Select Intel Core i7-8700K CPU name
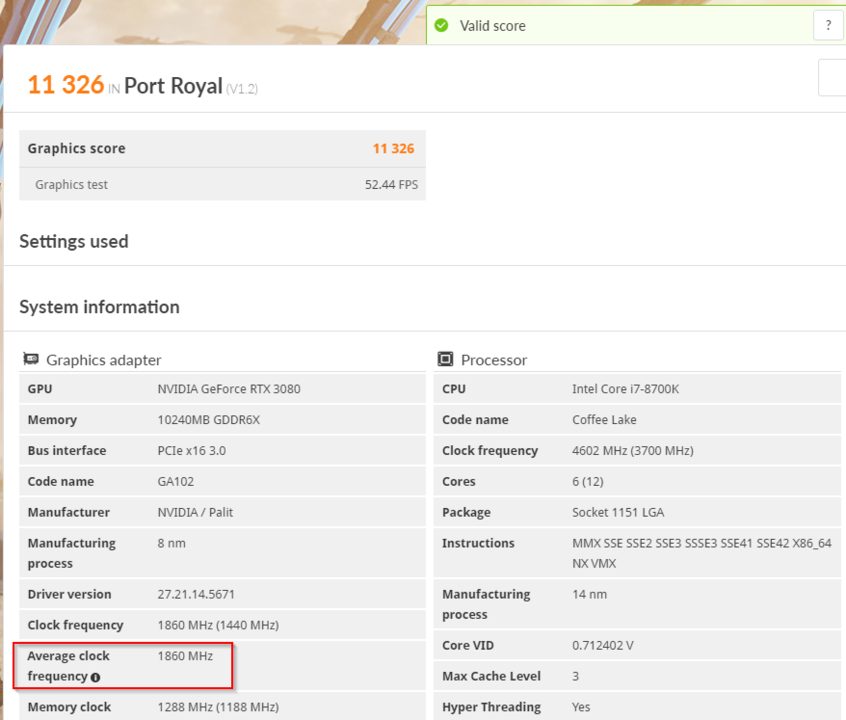Screen dimensions: 846x720 (625, 389)
